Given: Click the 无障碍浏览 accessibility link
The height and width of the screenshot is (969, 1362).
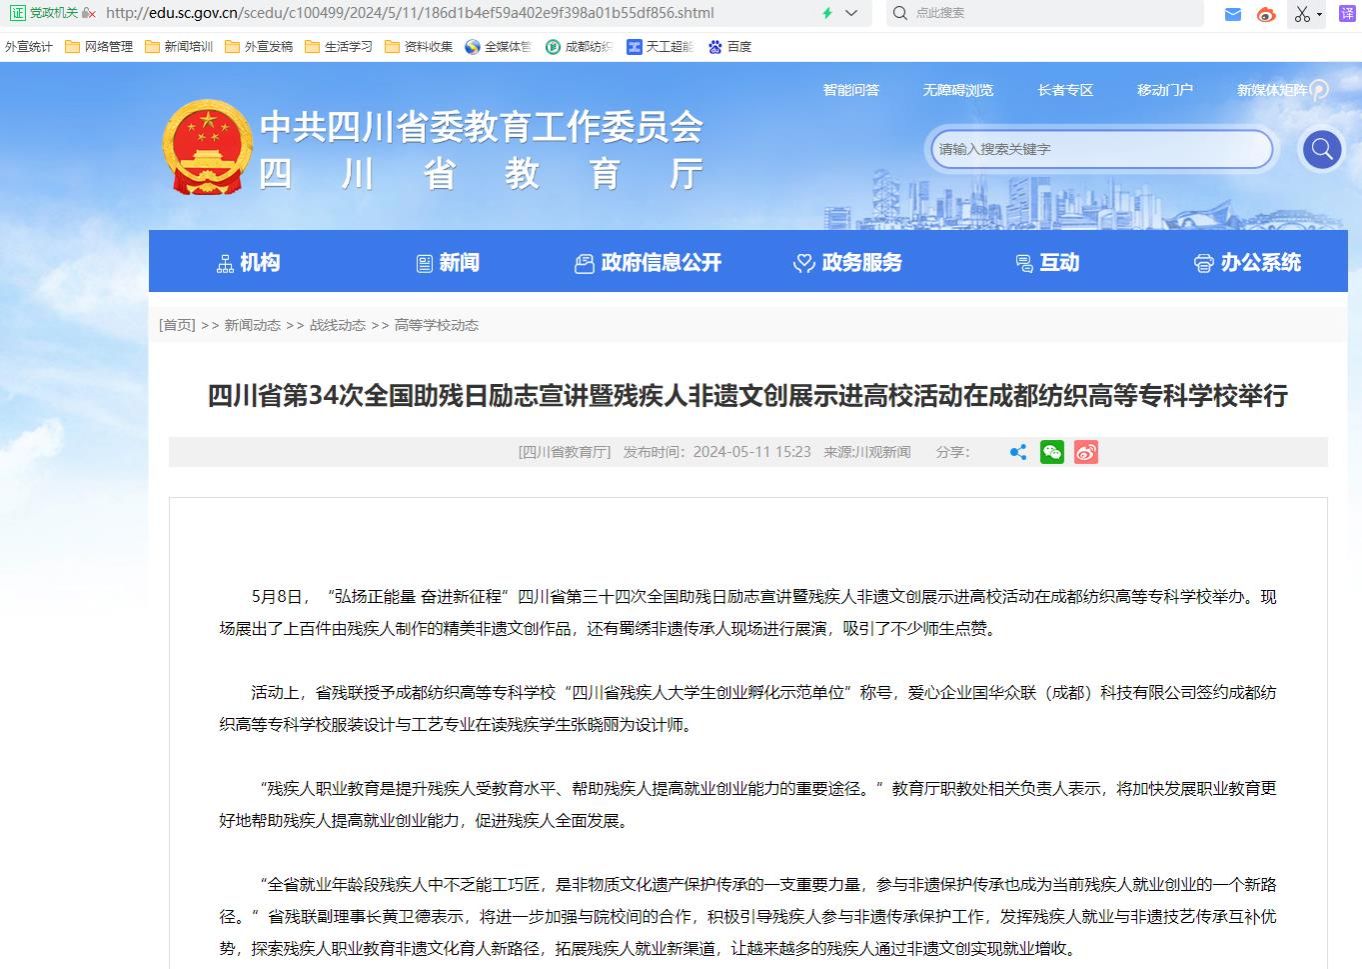Looking at the screenshot, I should 957,90.
